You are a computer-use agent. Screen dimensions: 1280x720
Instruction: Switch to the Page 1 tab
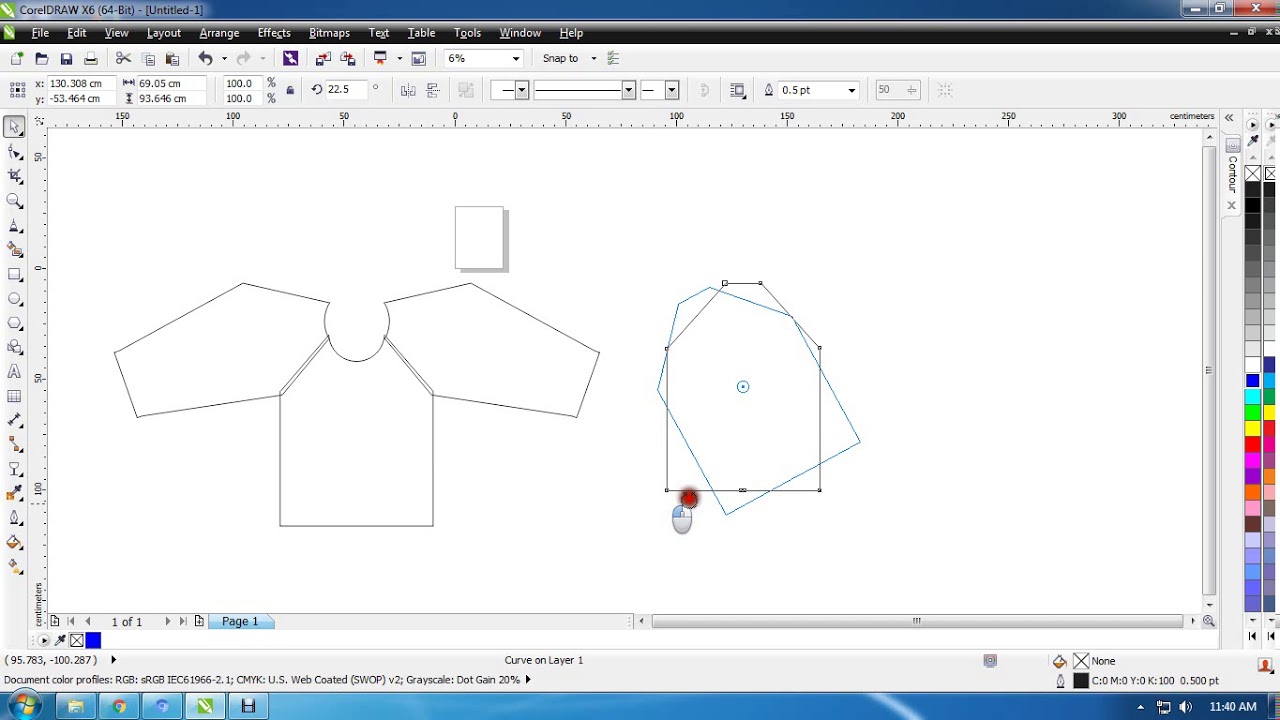point(240,621)
